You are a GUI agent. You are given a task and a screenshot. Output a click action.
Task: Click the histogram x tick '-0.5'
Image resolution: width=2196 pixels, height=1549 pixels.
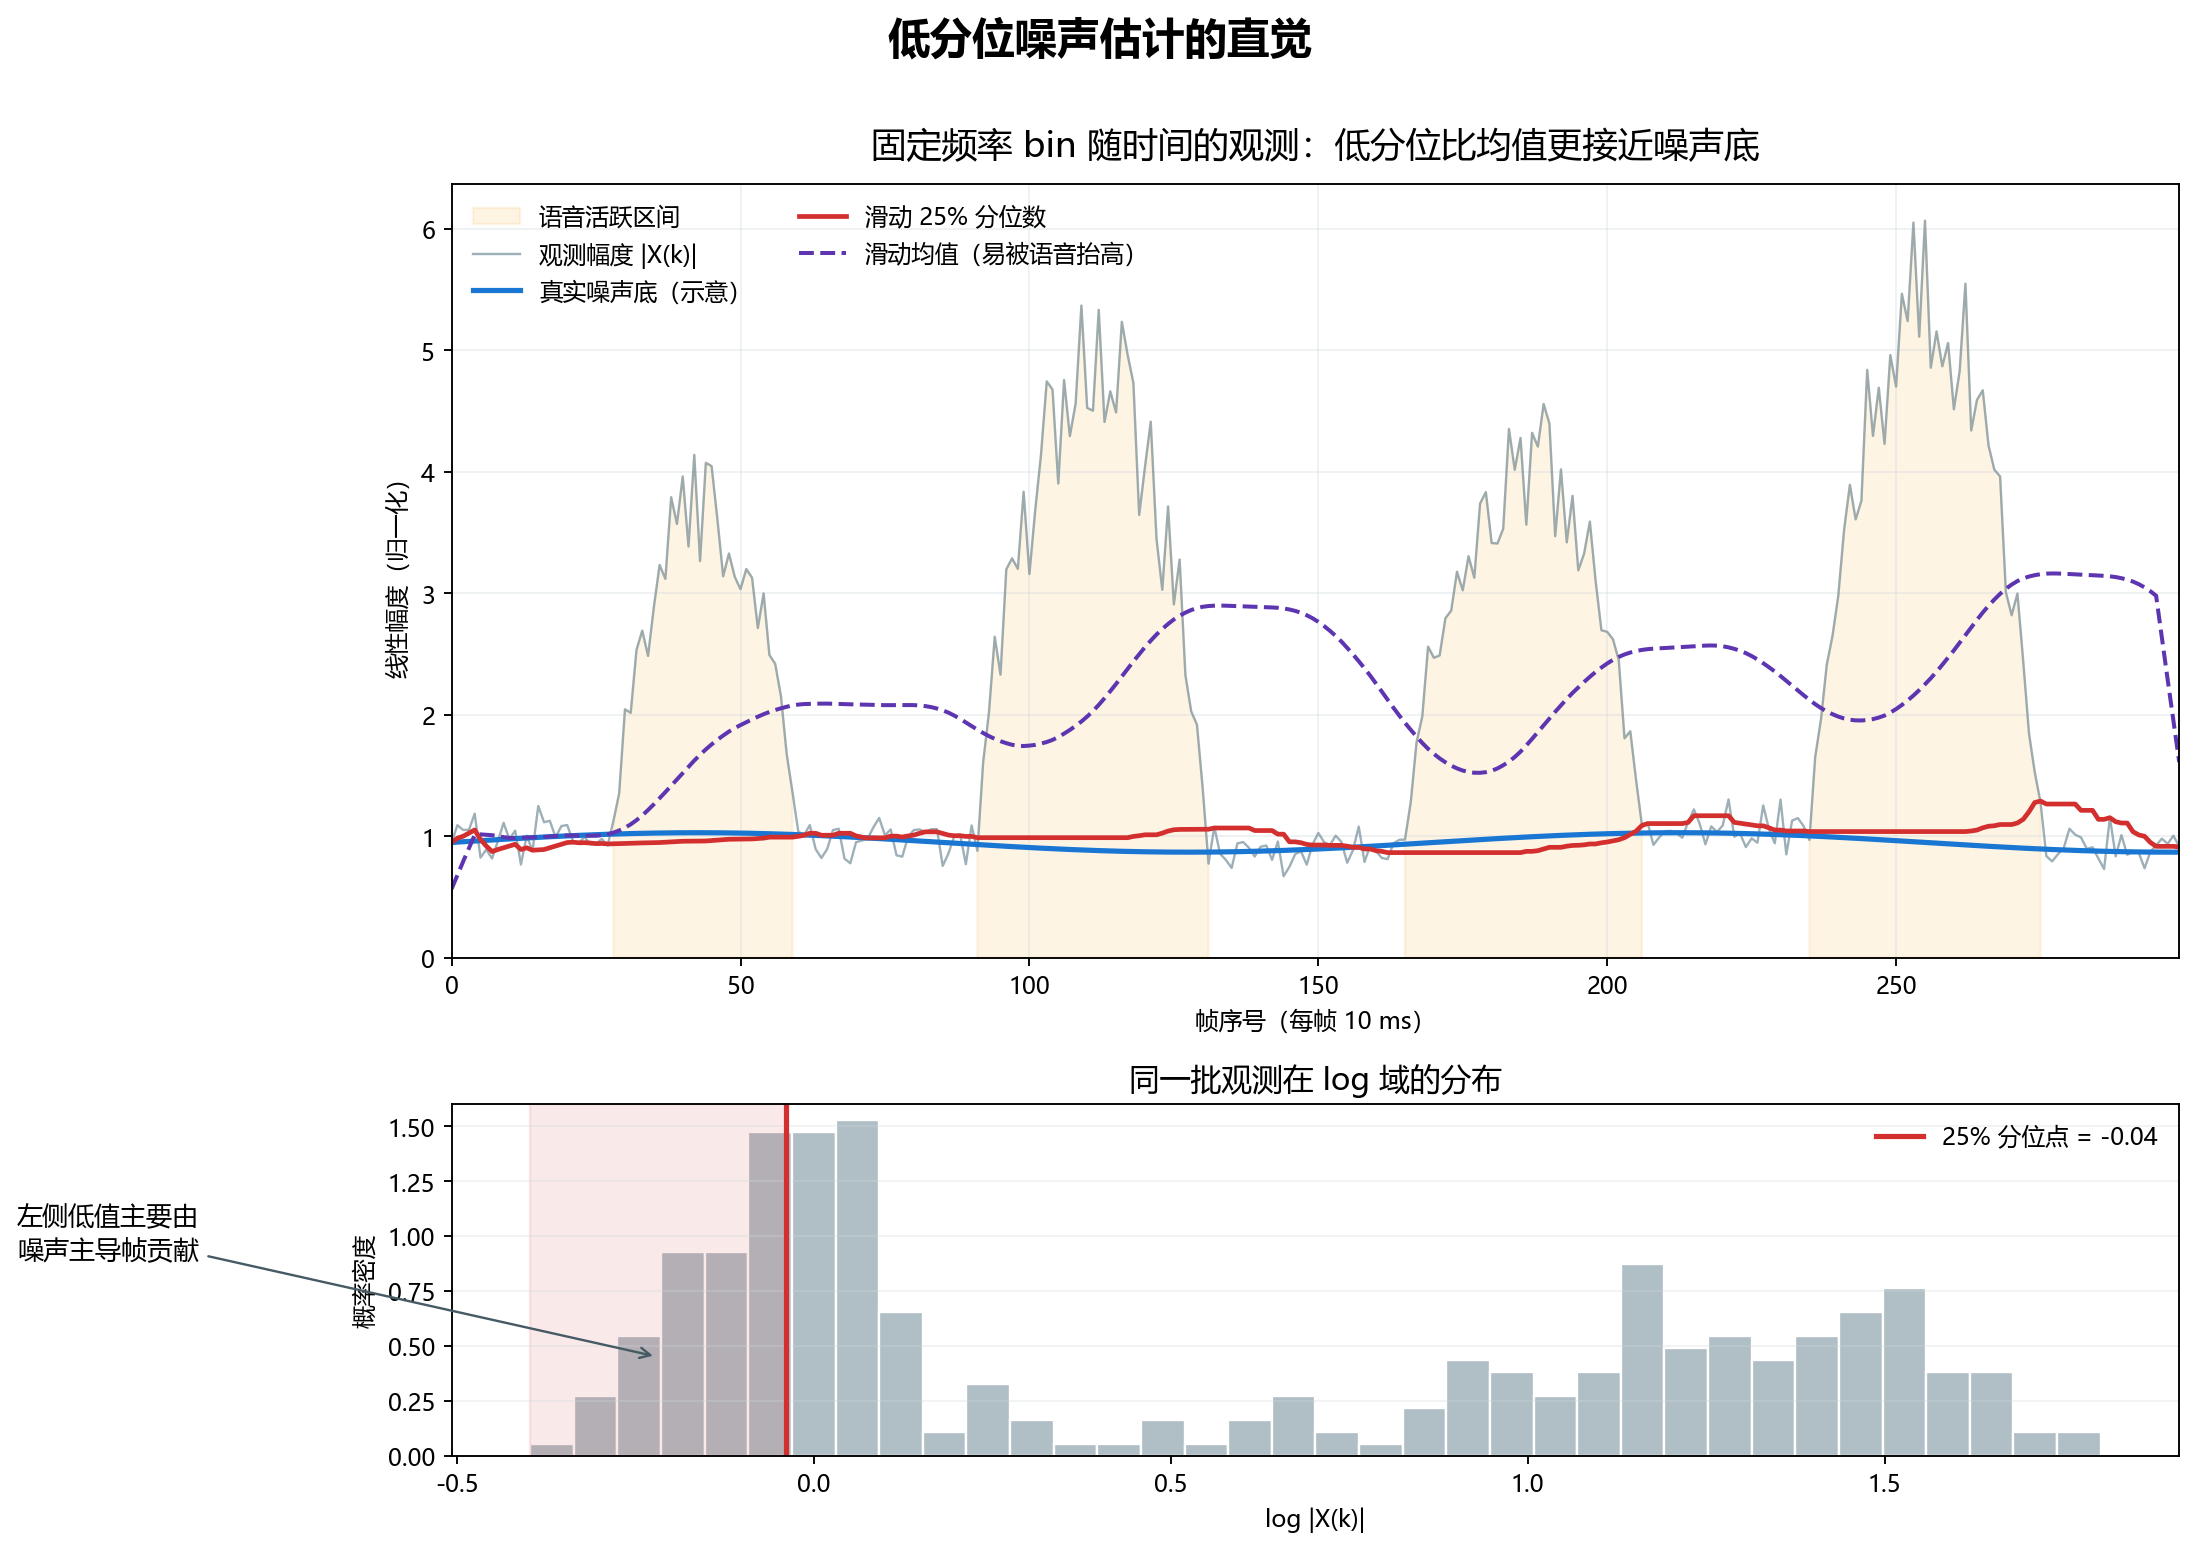click(x=457, y=1484)
